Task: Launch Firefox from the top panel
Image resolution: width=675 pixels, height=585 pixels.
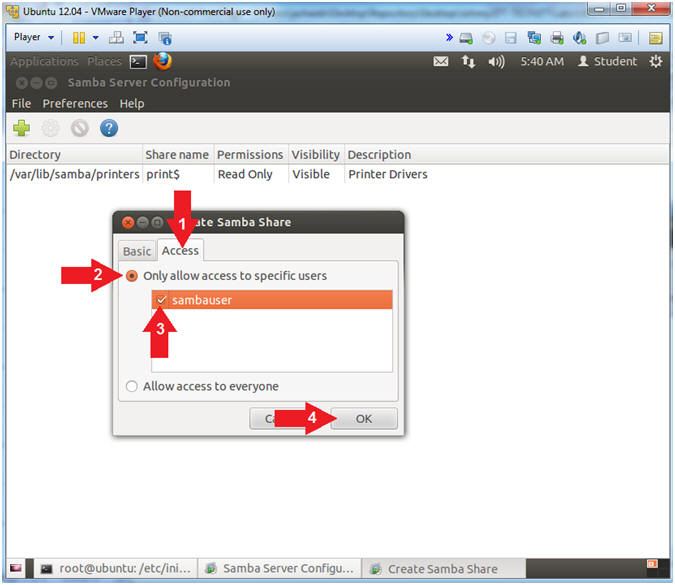Action: click(x=162, y=61)
